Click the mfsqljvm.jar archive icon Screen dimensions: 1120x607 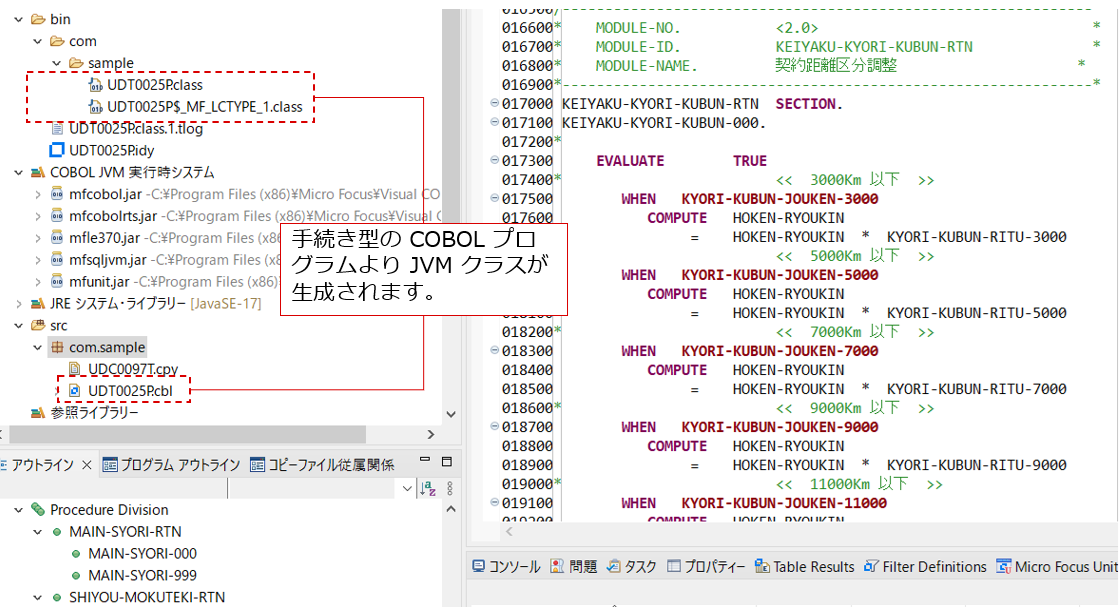tap(57, 260)
